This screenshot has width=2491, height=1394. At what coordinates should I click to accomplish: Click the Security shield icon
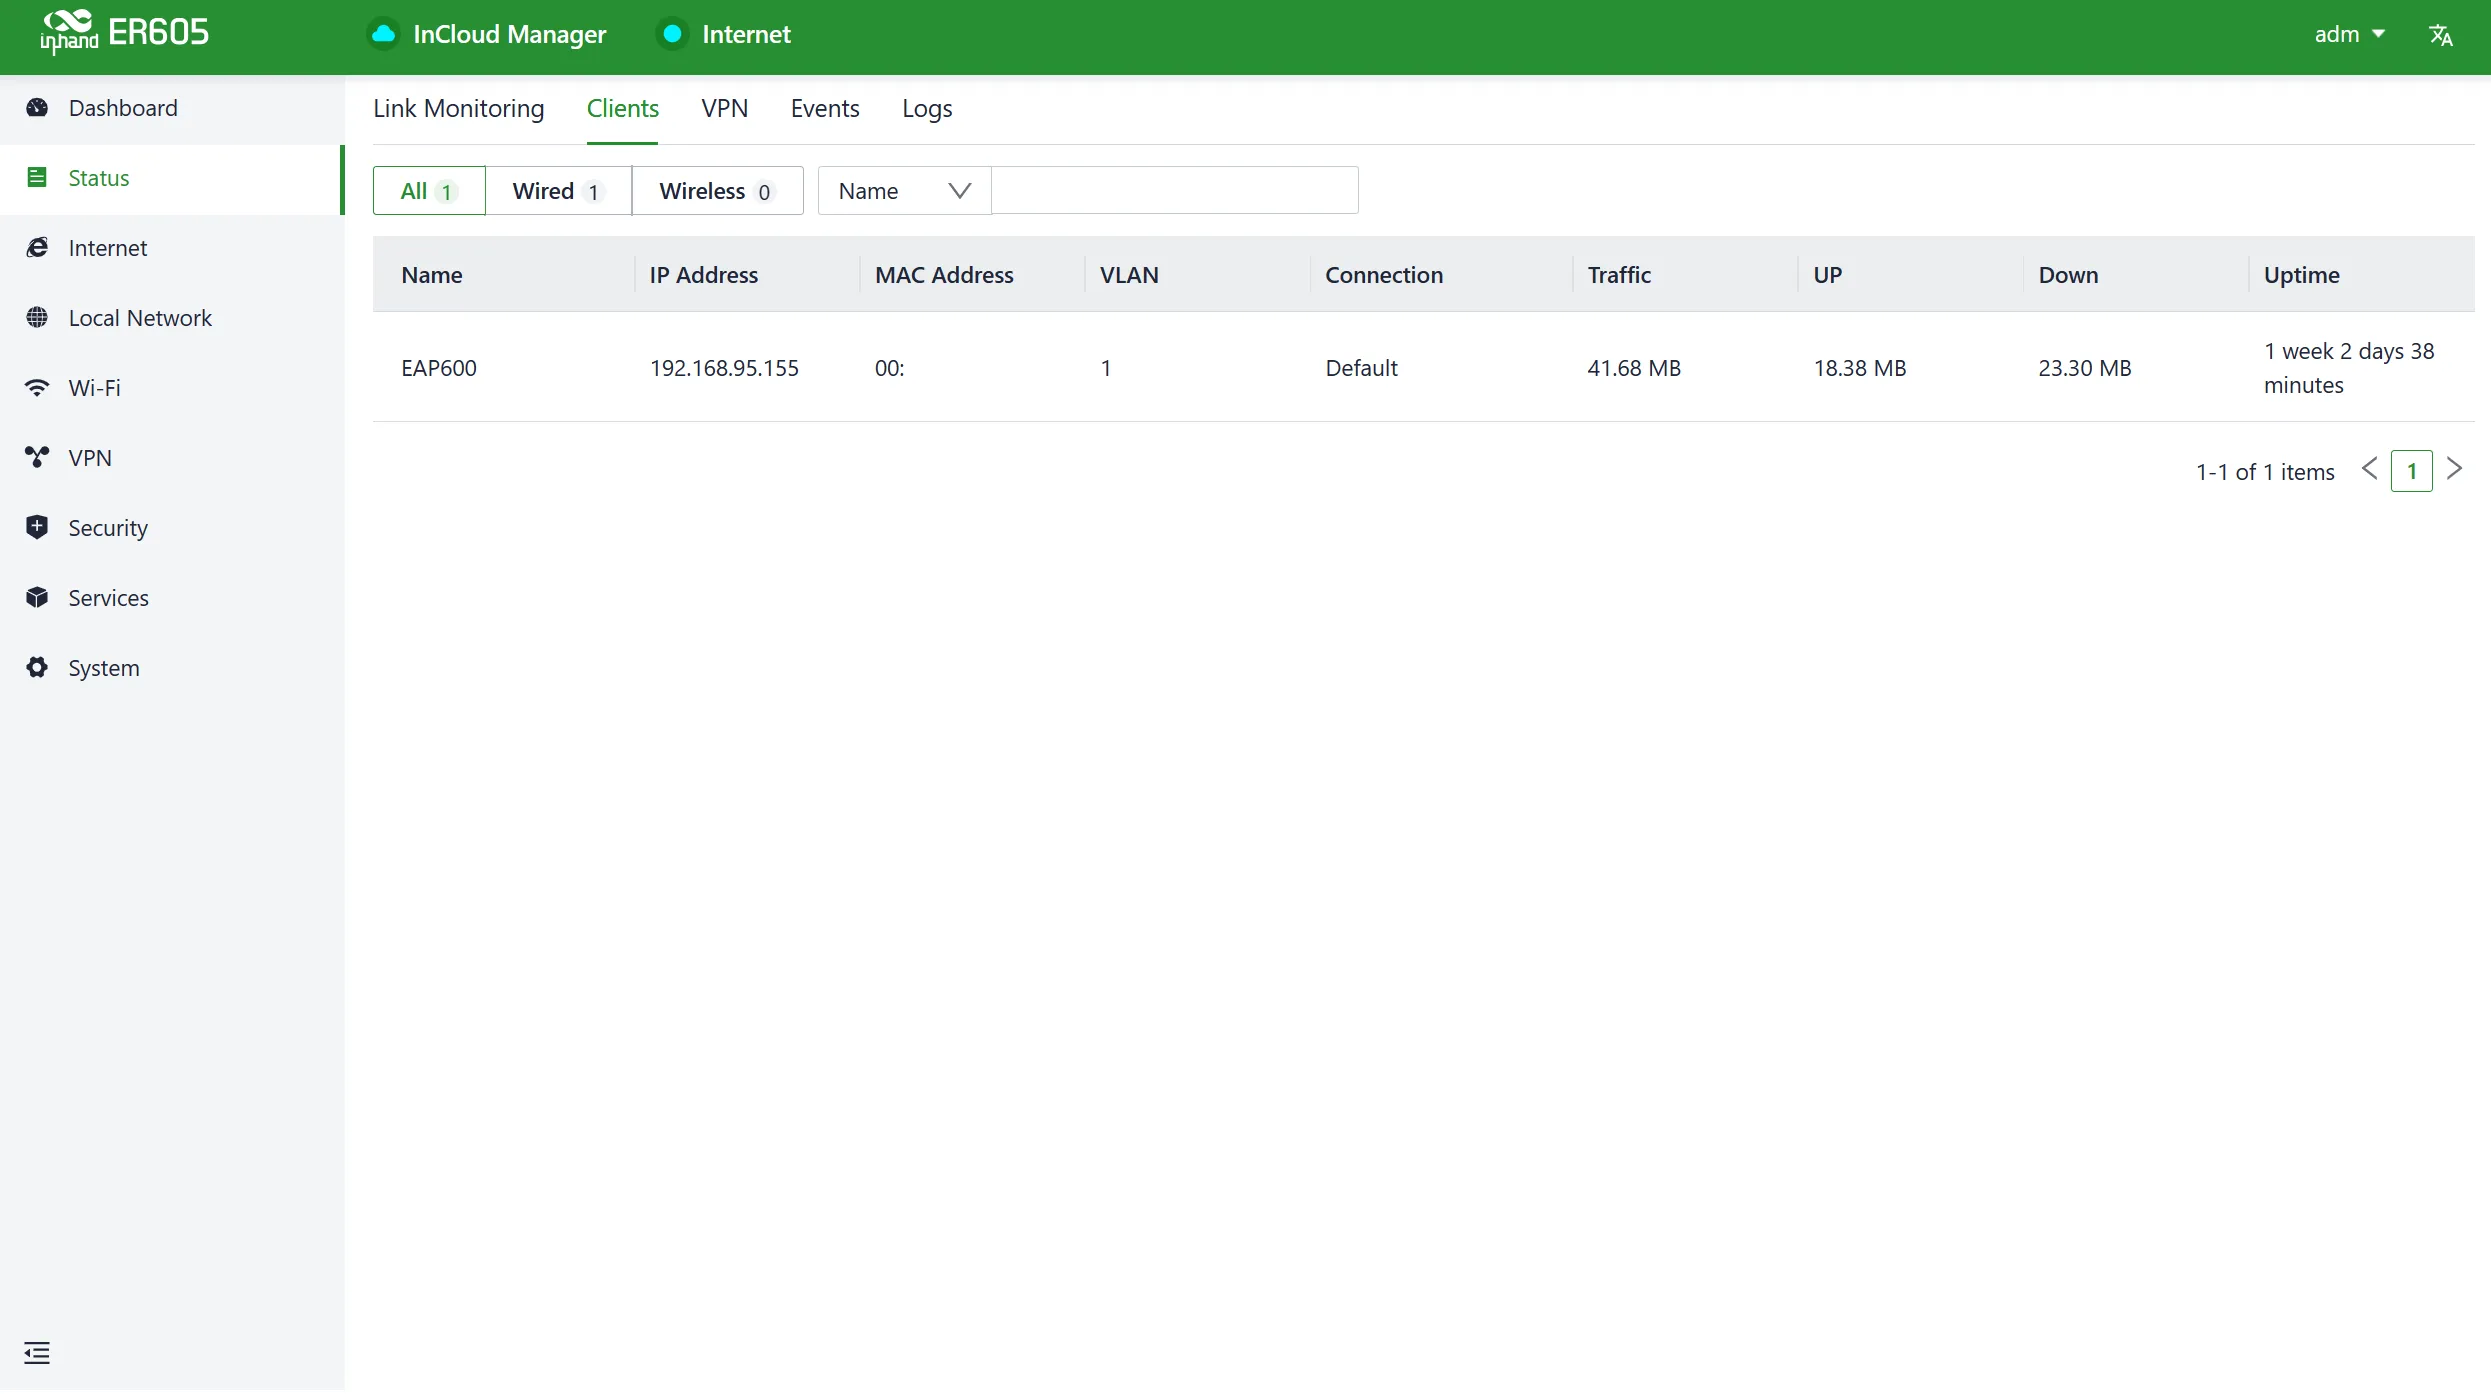[x=37, y=528]
